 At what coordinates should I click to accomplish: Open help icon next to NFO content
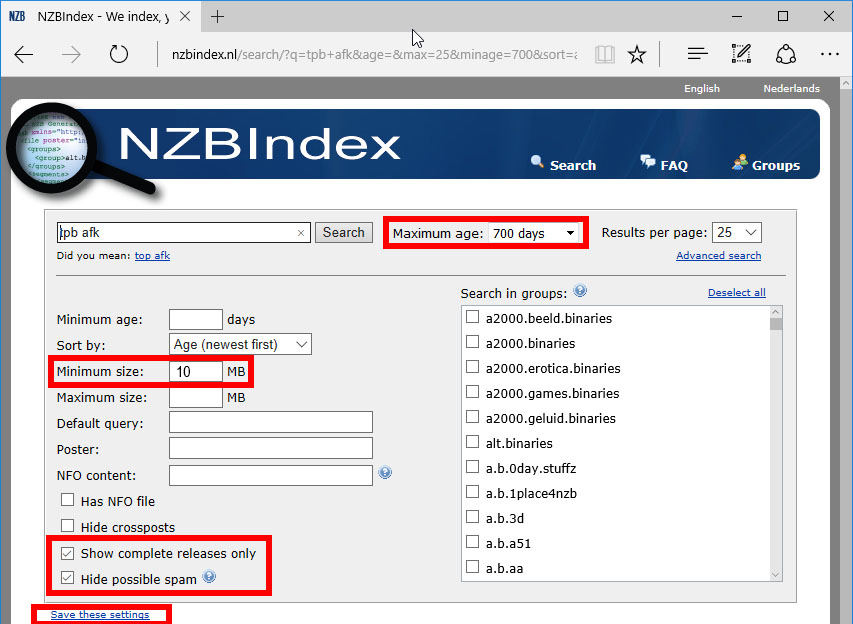[x=385, y=472]
